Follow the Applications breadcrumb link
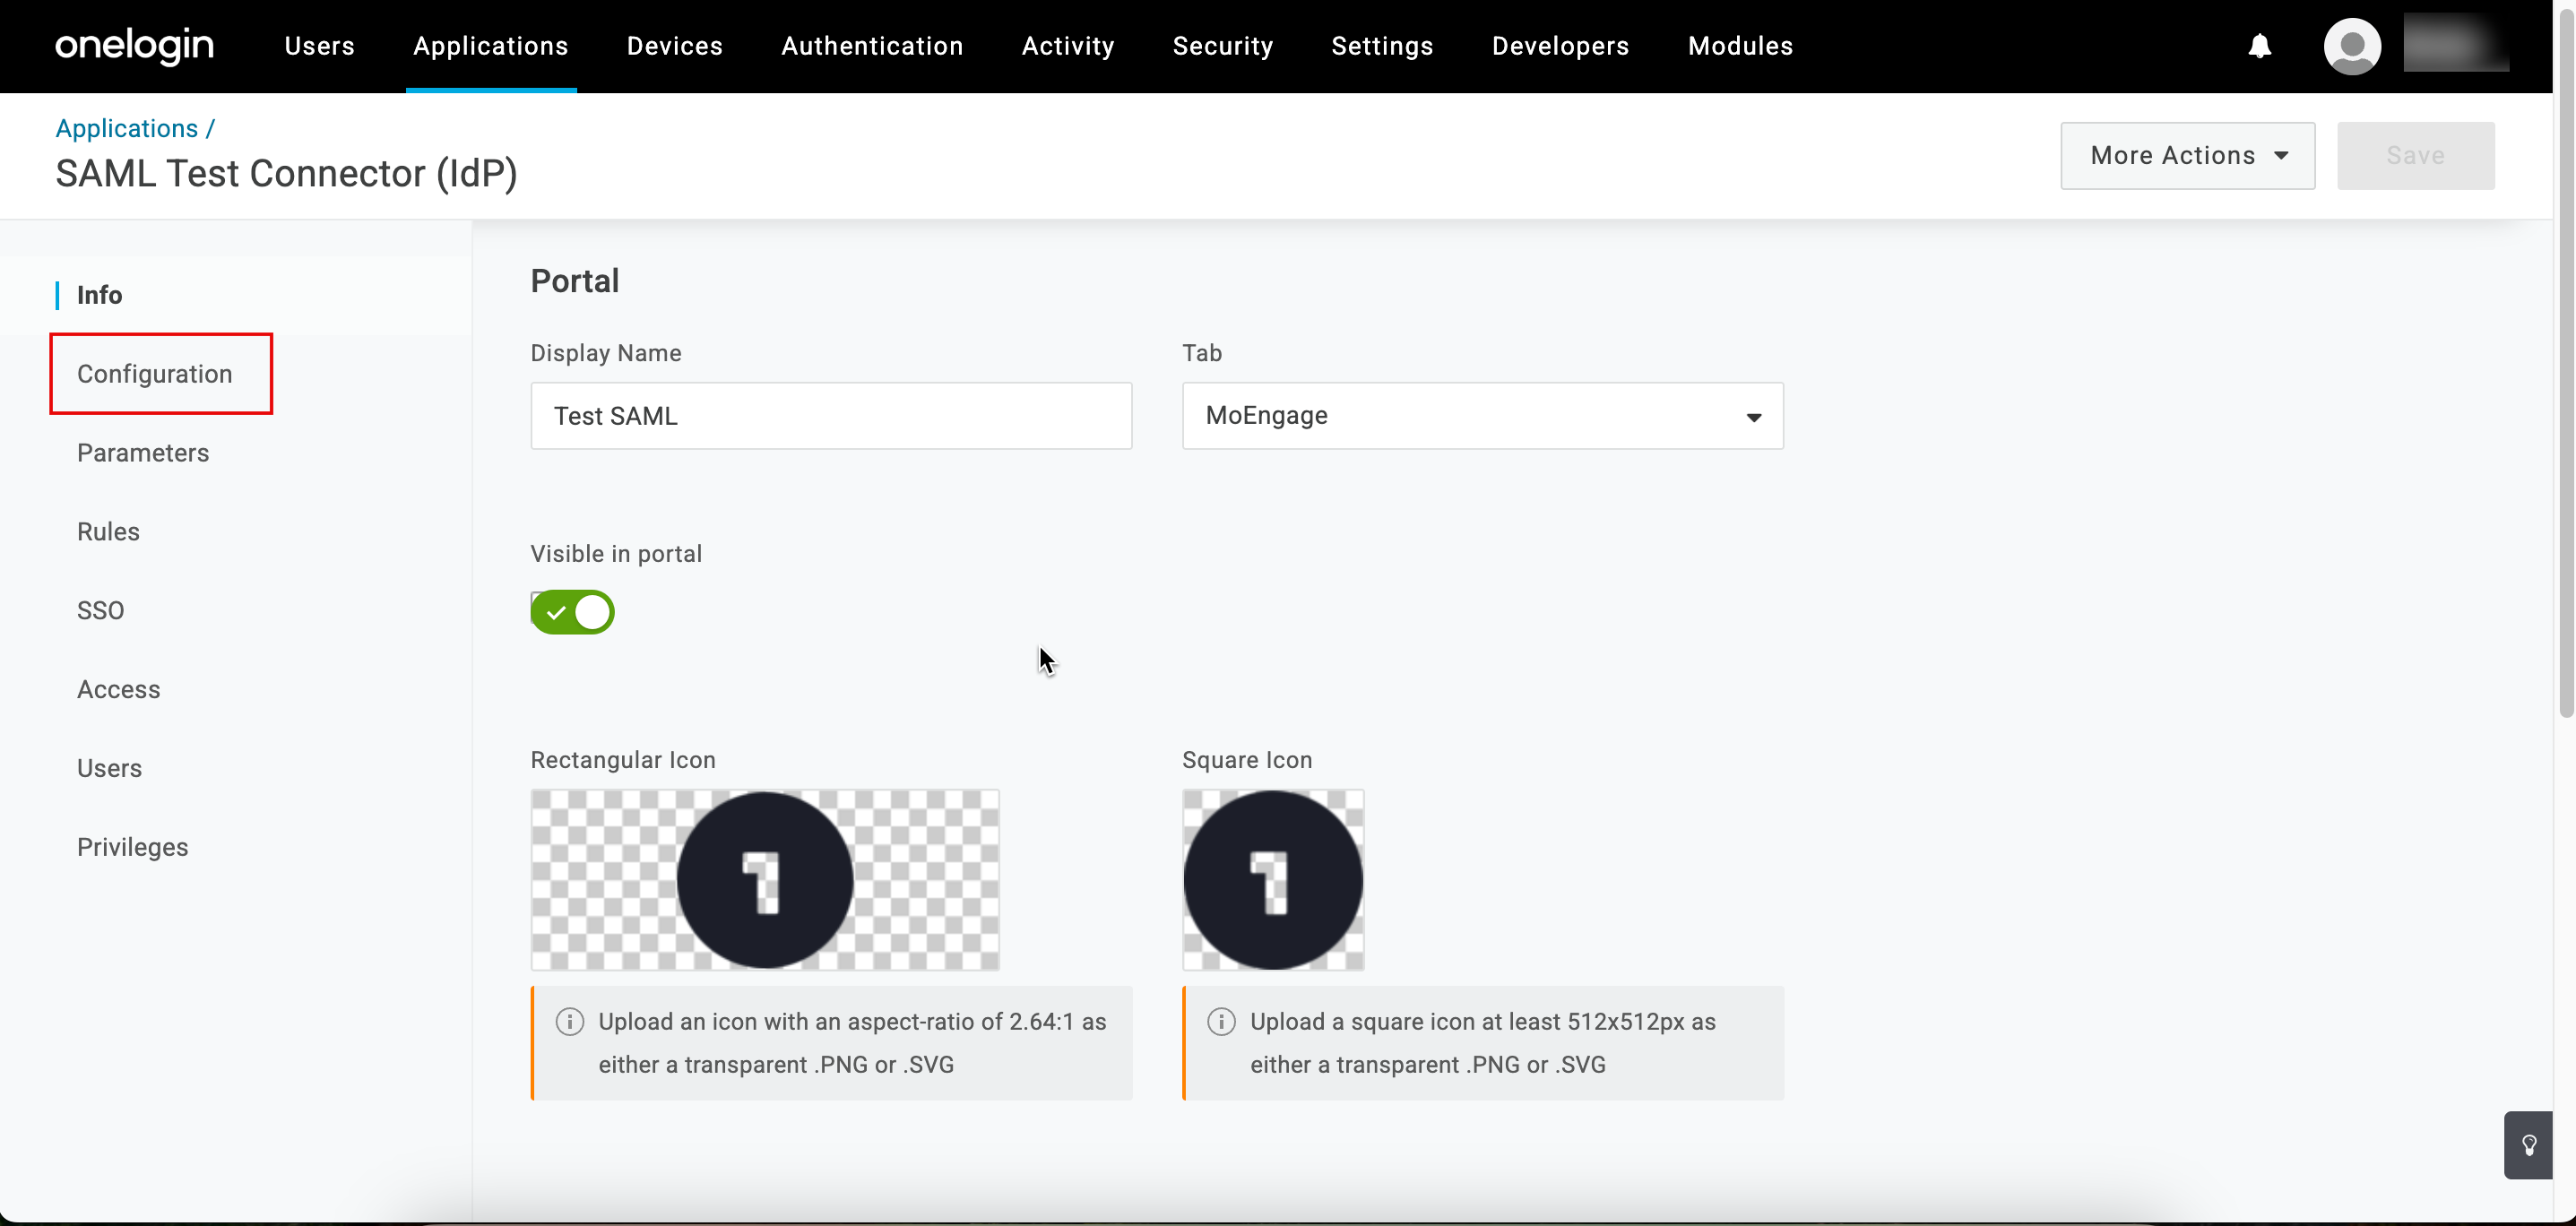The width and height of the screenshot is (2576, 1226). pos(127,129)
